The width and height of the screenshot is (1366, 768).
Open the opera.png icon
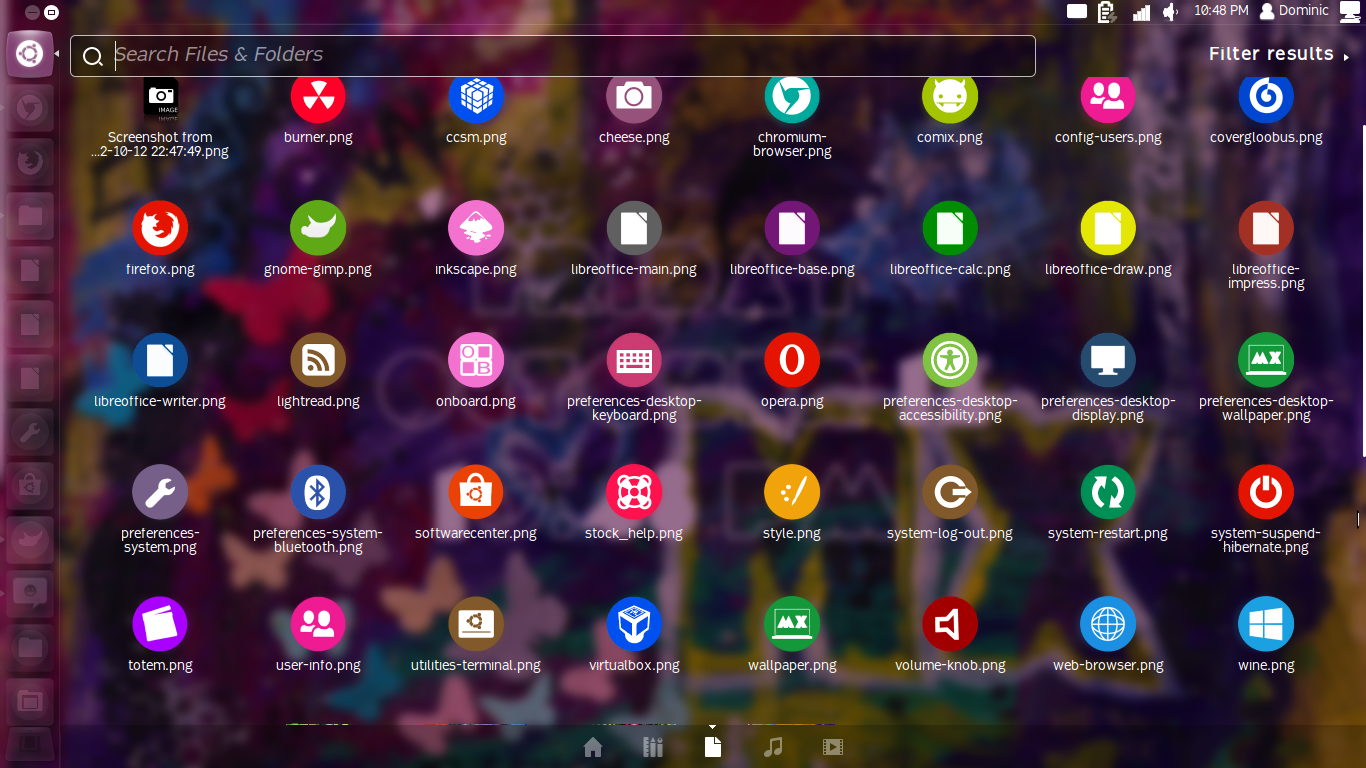[792, 360]
